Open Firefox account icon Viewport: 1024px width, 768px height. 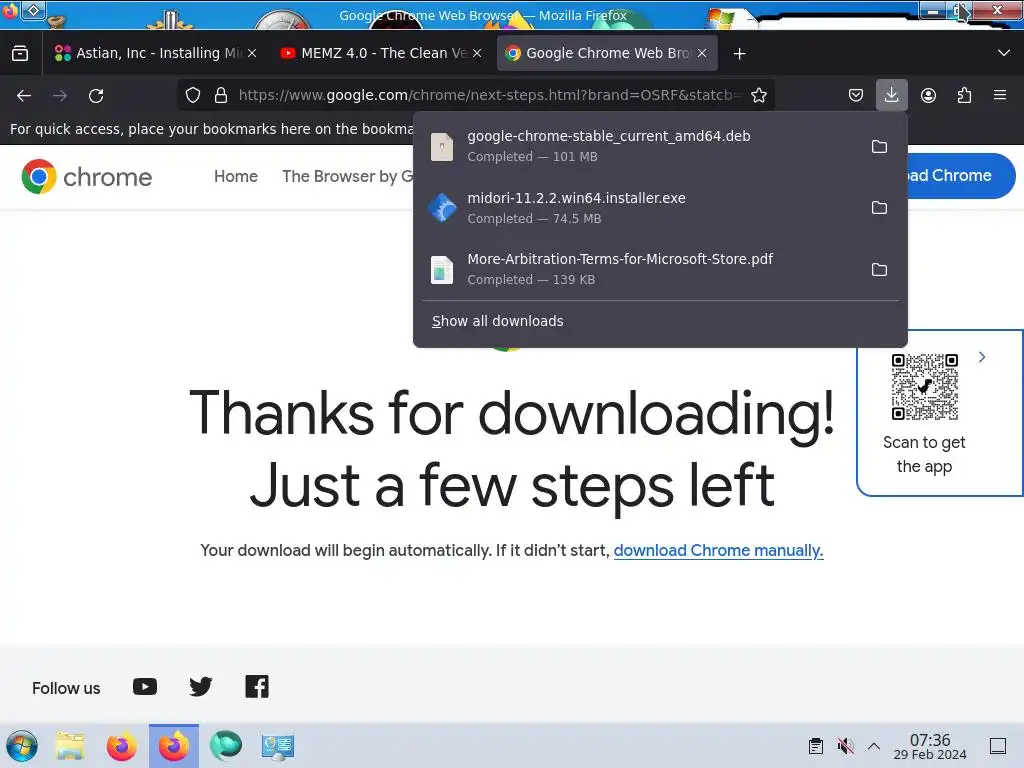tap(928, 95)
